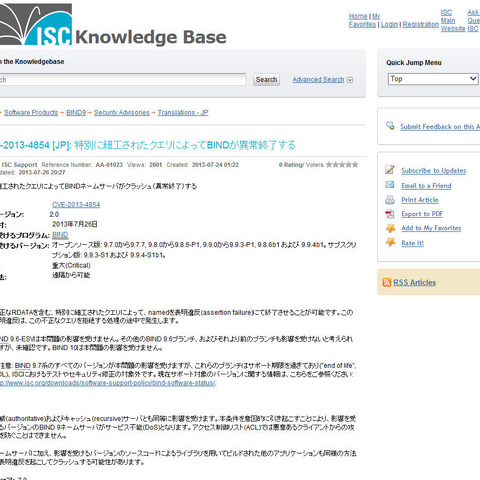Open the Registration header link
The image size is (480, 480).
421,24
